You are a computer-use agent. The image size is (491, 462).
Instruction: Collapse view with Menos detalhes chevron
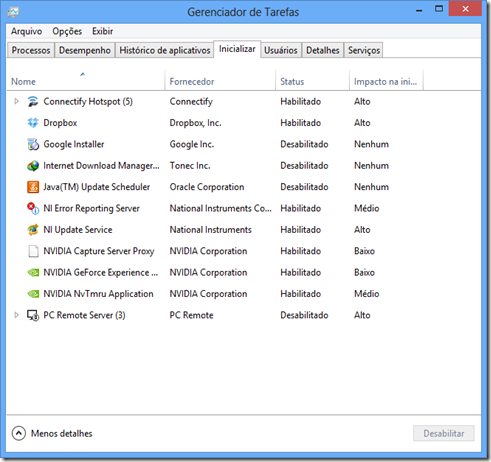pos(19,433)
